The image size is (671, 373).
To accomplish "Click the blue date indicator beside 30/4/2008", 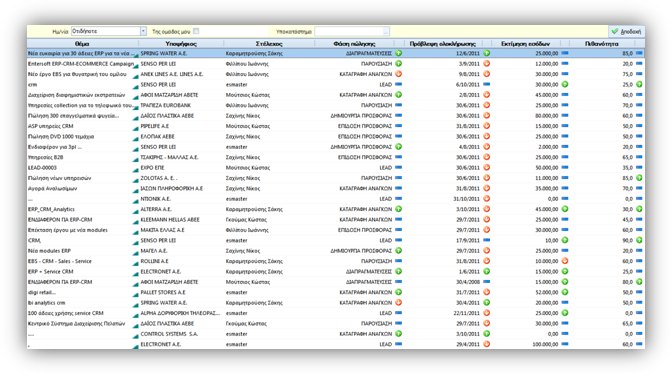I will click(487, 281).
